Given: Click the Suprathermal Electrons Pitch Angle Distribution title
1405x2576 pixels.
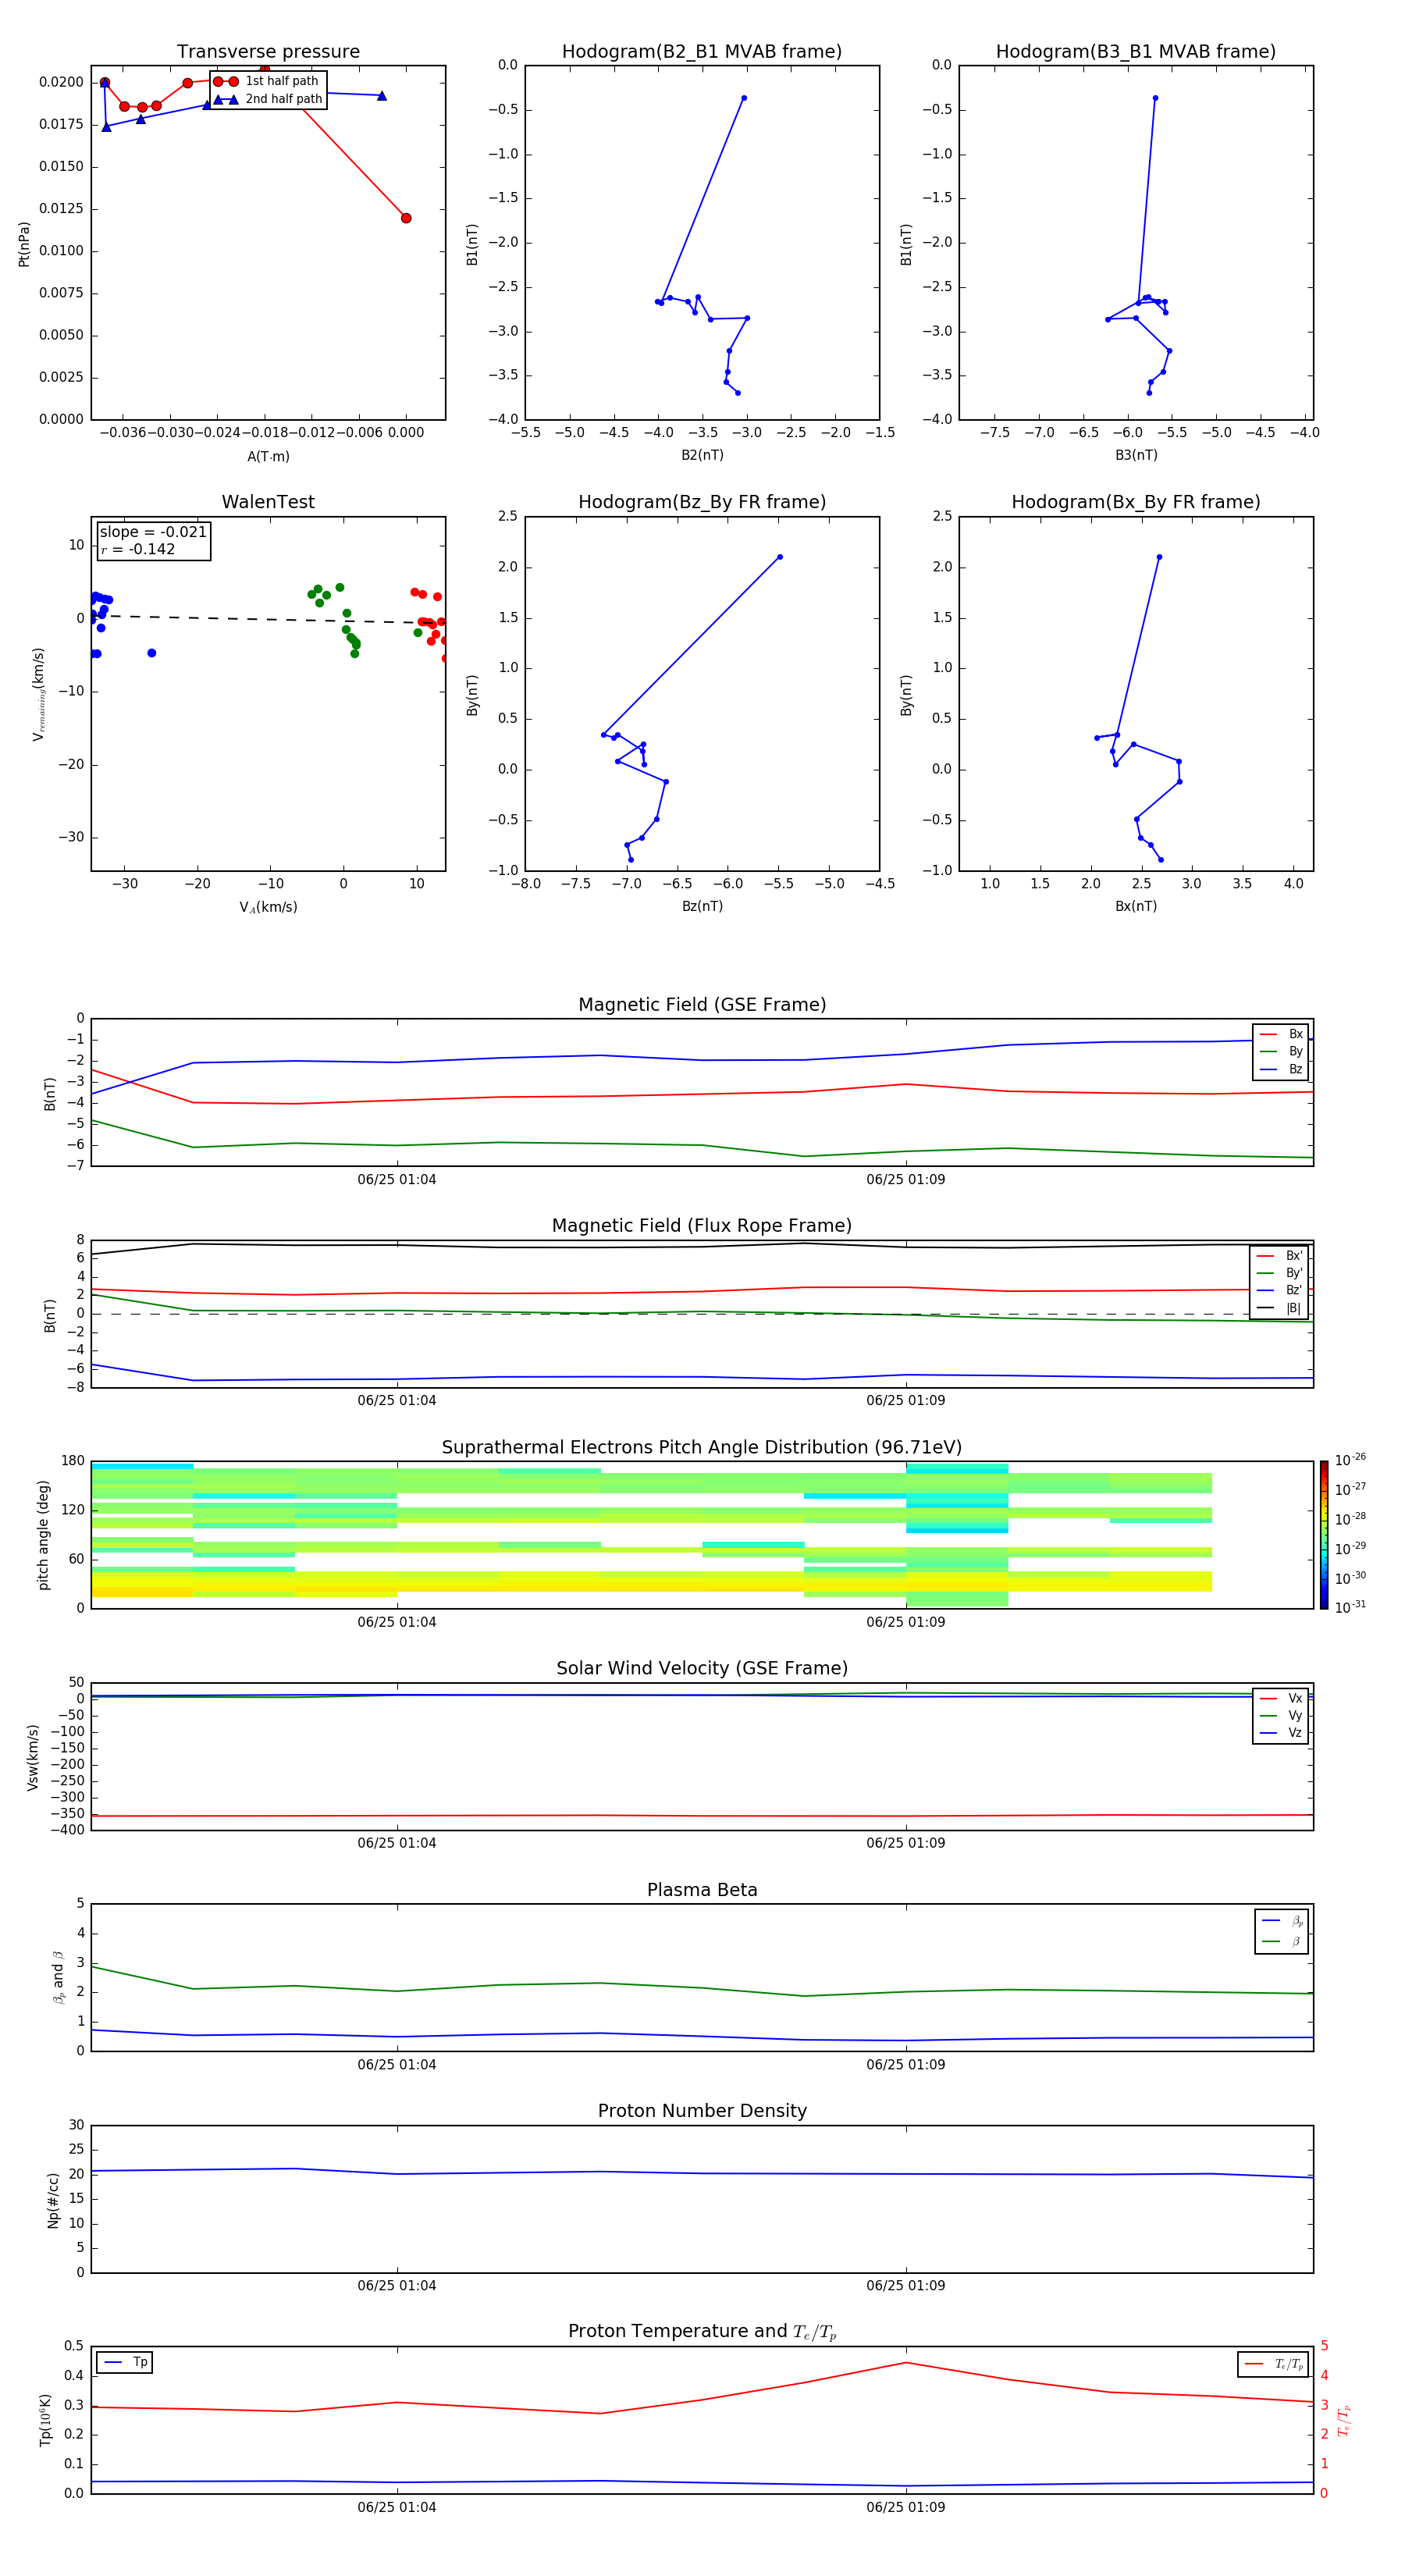Looking at the screenshot, I should [702, 1448].
